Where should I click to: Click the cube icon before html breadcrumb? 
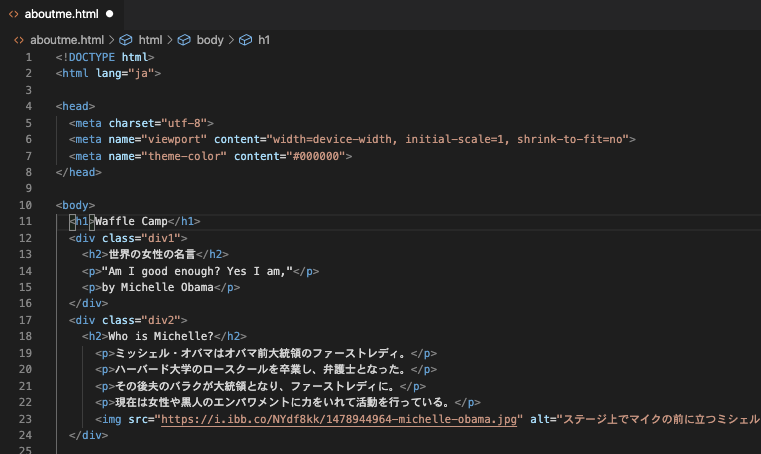pyautogui.click(x=126, y=40)
